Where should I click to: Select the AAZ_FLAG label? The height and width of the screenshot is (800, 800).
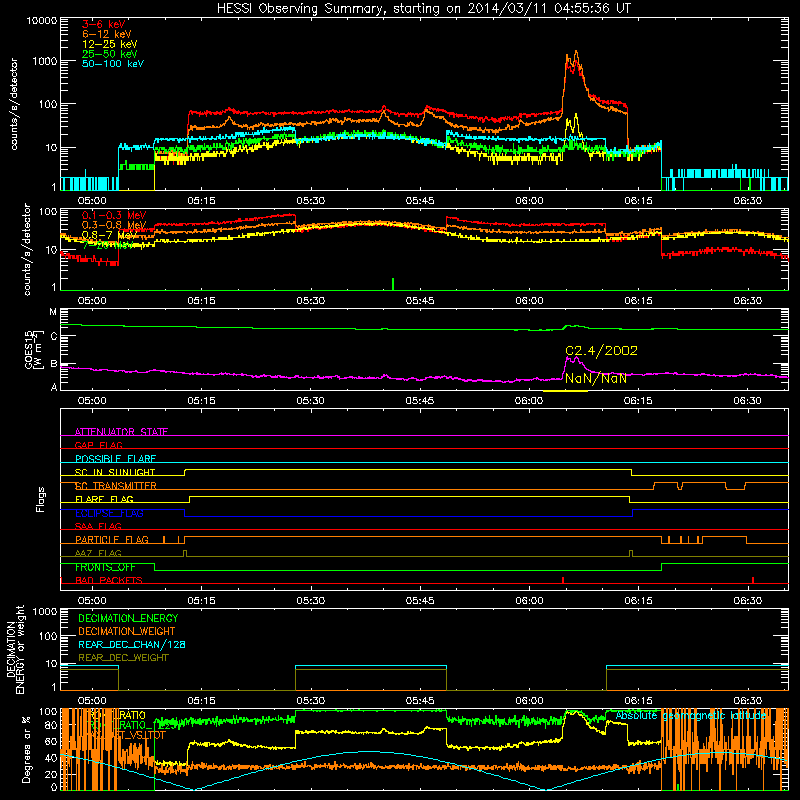(x=98, y=553)
